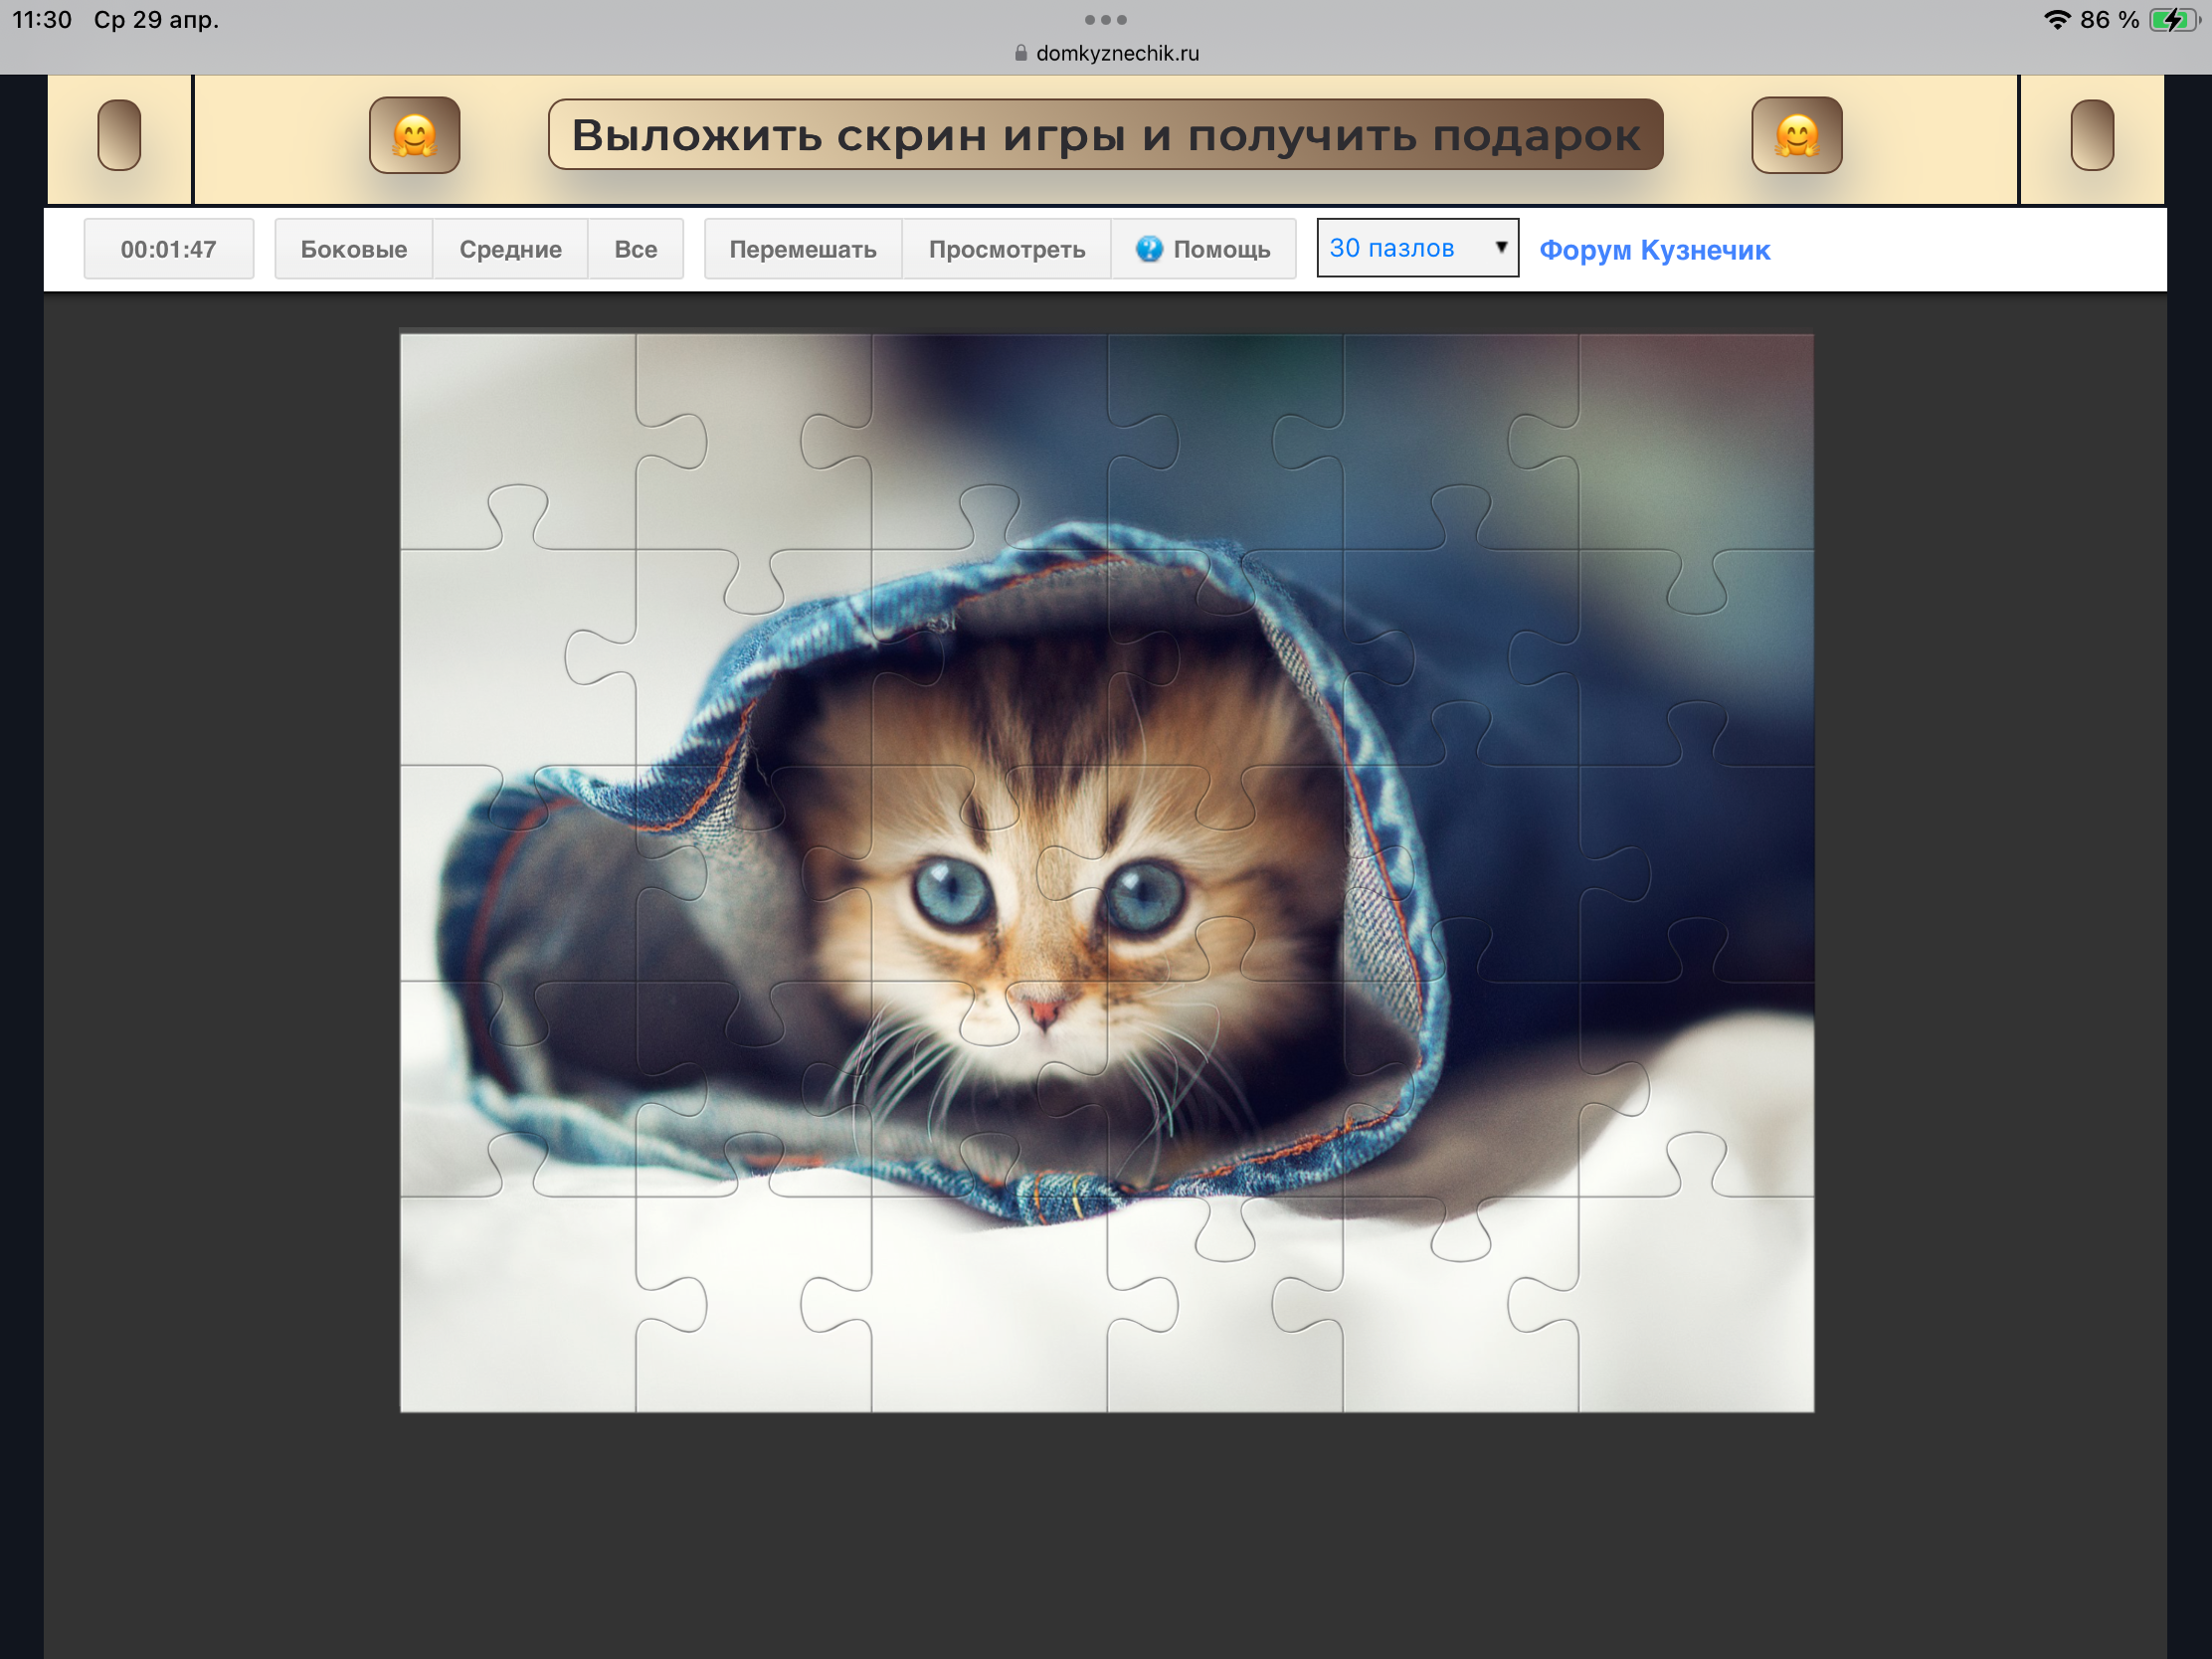Preview the image with Просмотреть button
The image size is (2212, 1659).
1006,249
